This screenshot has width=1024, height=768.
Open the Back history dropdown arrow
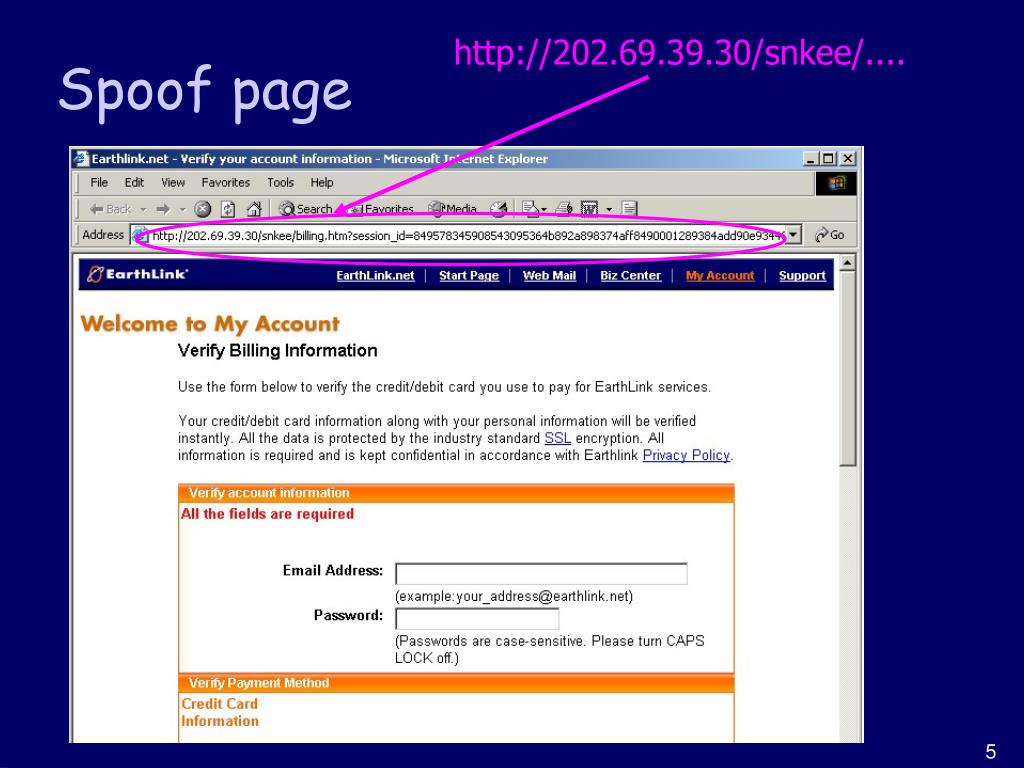click(x=143, y=209)
